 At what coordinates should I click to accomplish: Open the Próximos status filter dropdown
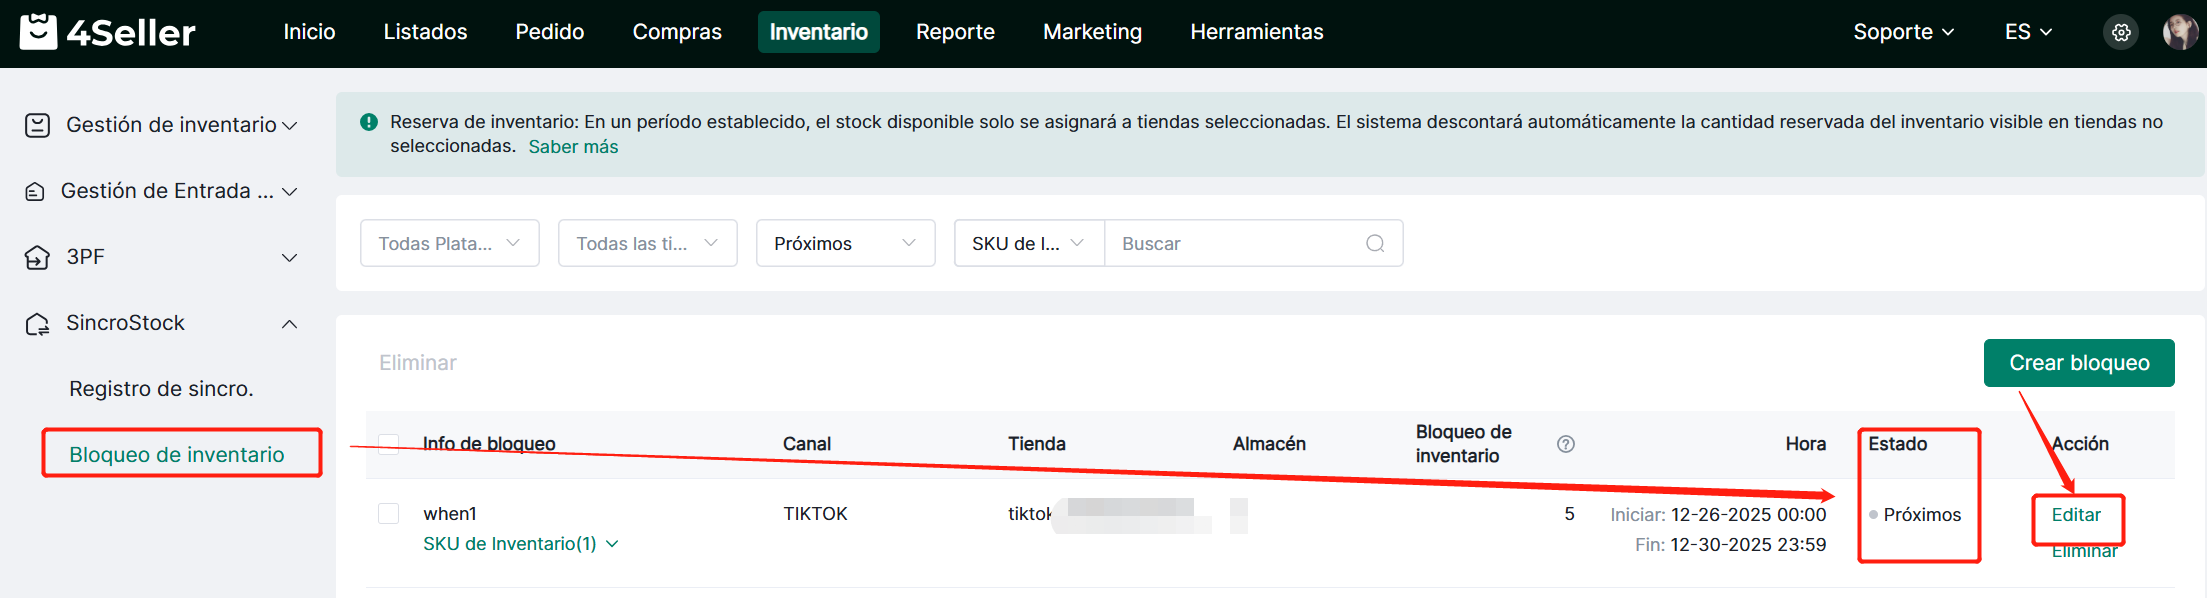click(x=845, y=244)
